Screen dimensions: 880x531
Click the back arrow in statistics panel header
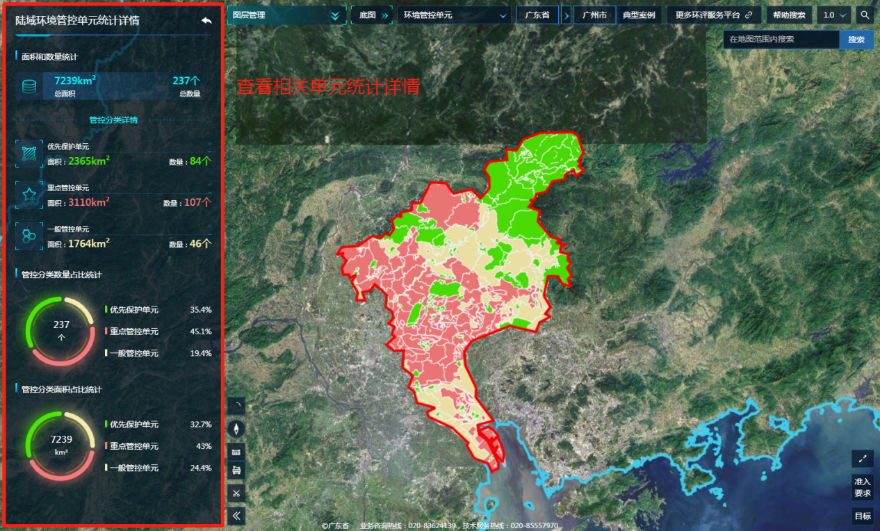pos(206,21)
